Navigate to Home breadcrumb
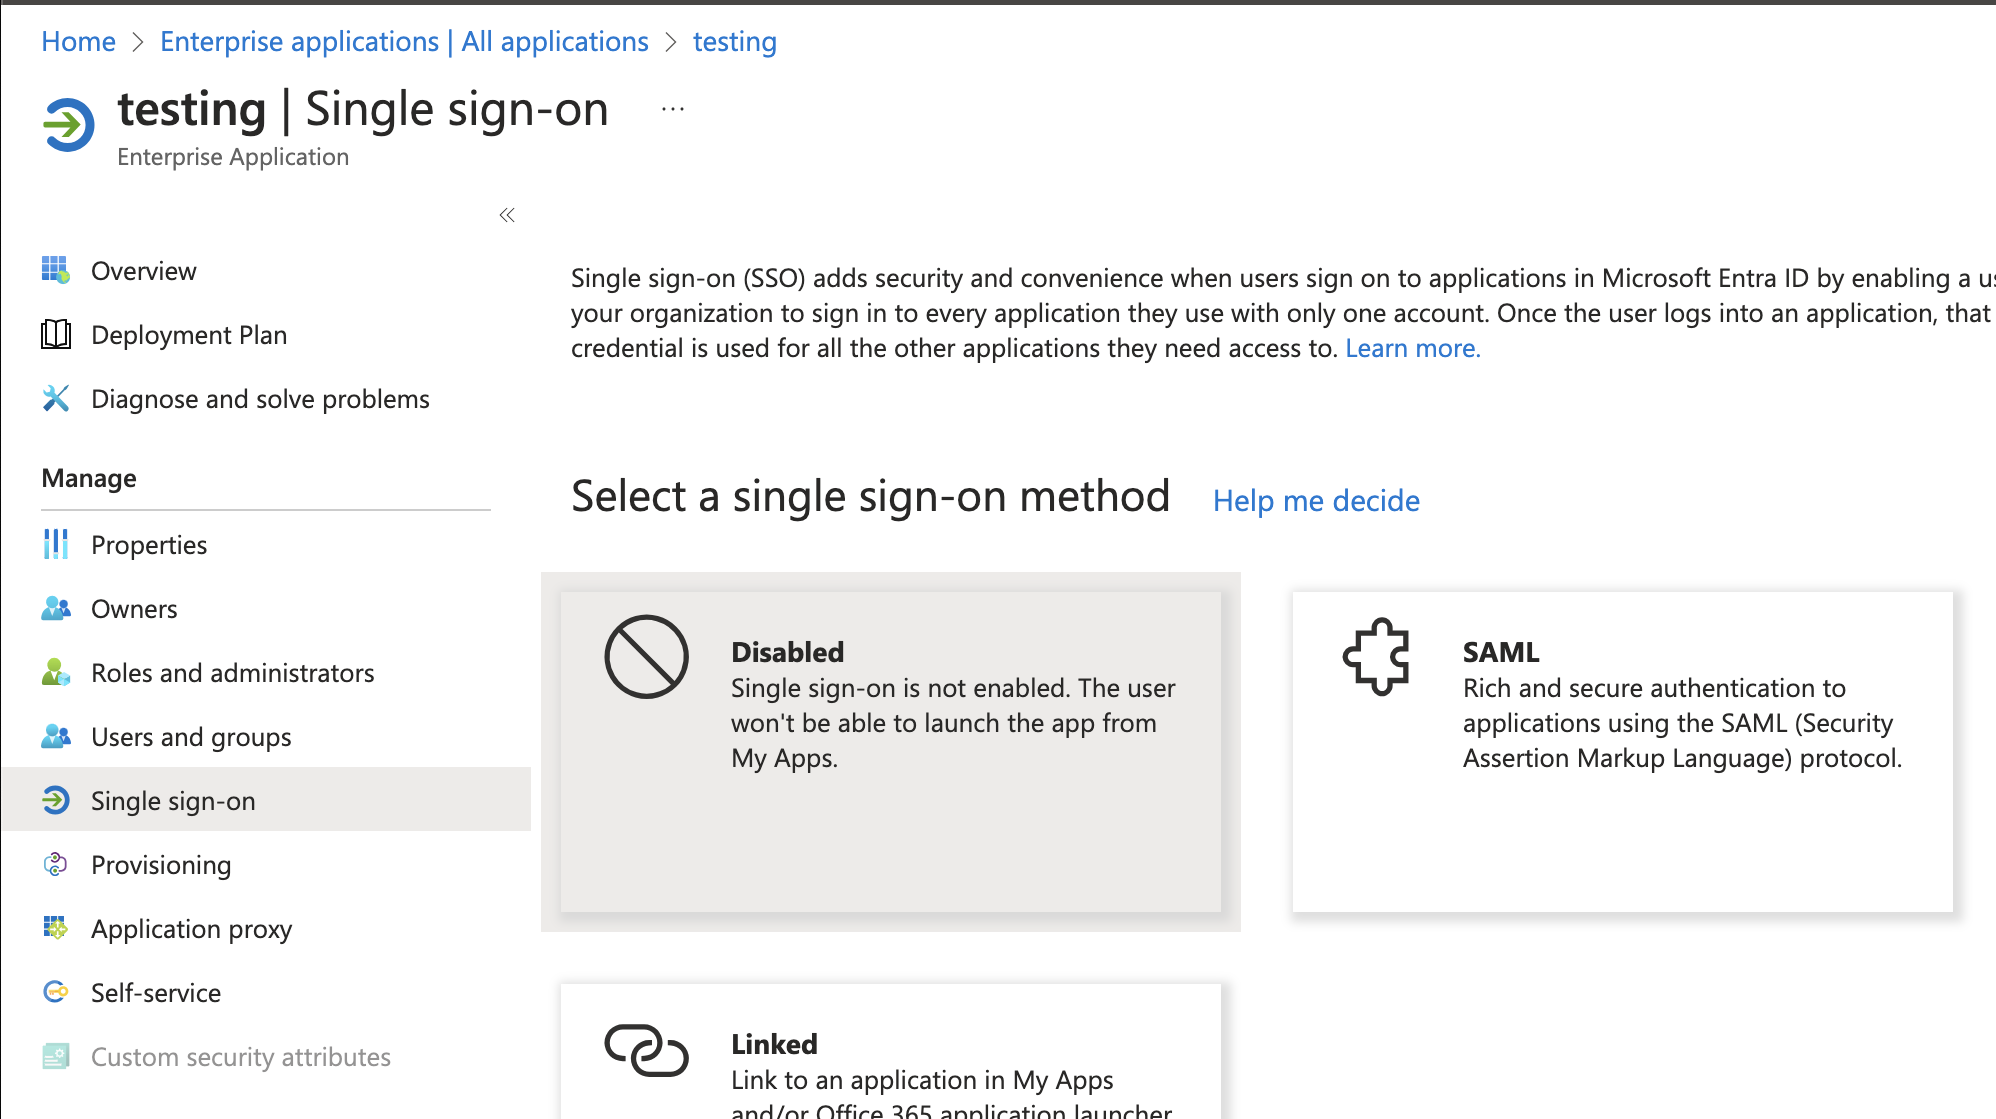 point(77,41)
